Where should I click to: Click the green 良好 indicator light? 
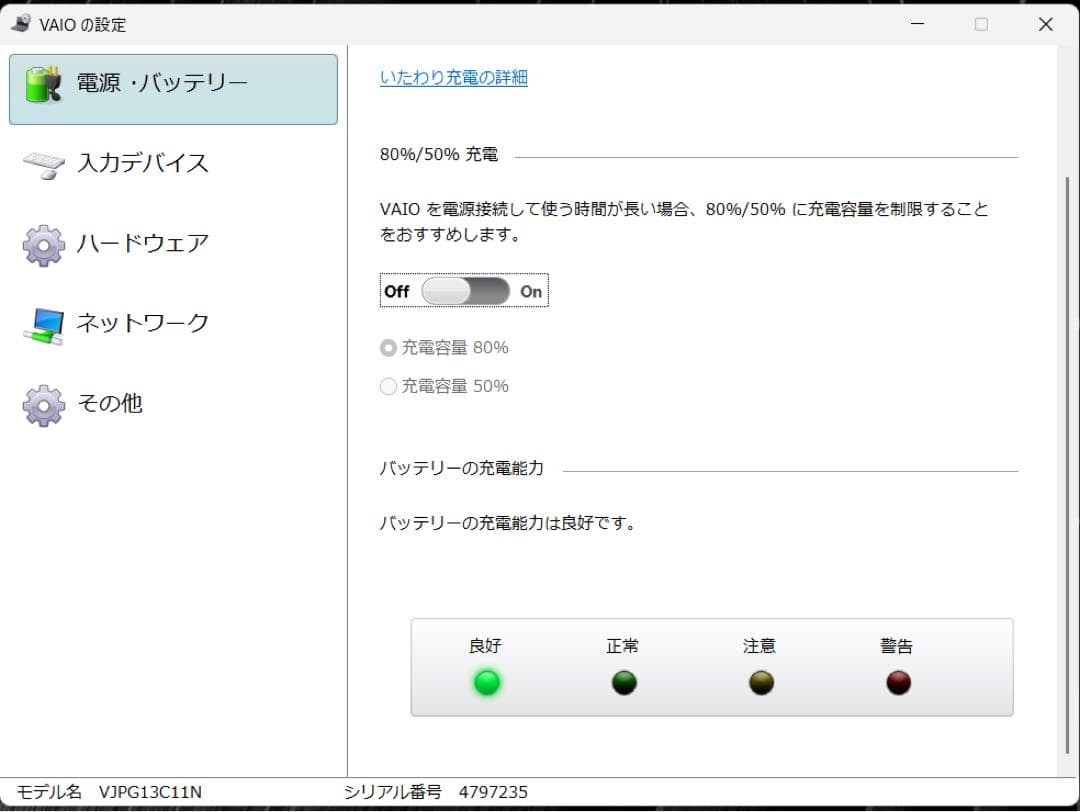pyautogui.click(x=487, y=684)
